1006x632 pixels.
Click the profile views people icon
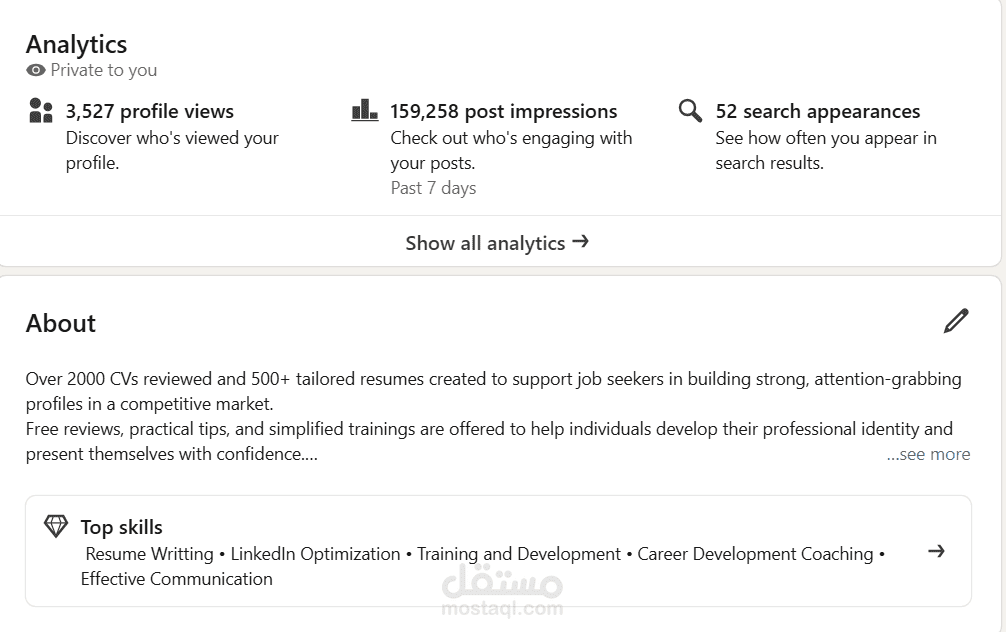pos(41,110)
